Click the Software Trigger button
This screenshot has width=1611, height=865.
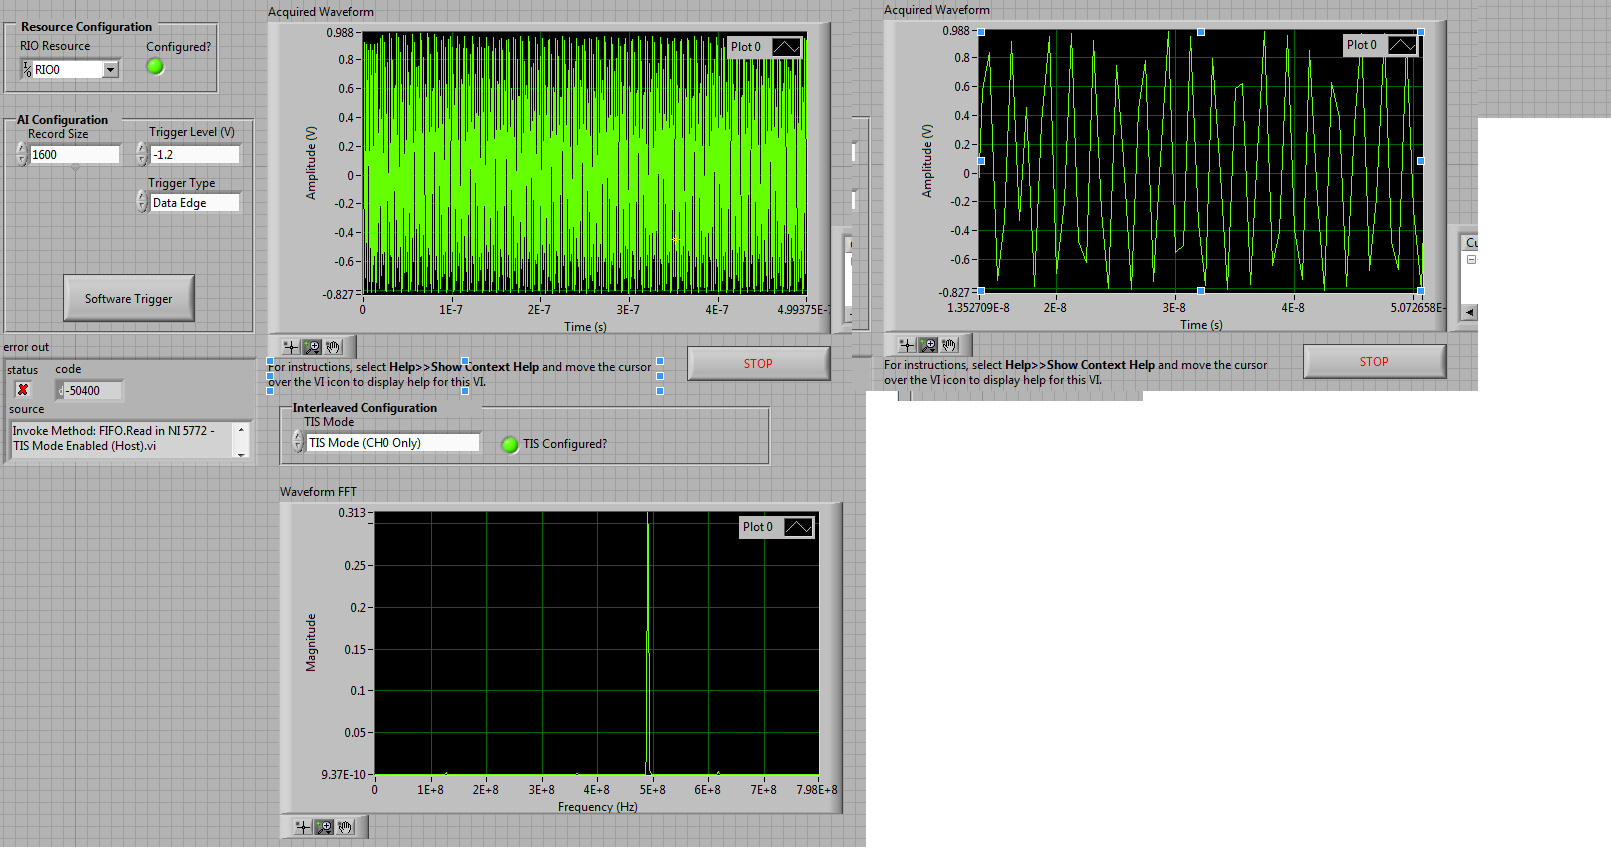pyautogui.click(x=129, y=298)
